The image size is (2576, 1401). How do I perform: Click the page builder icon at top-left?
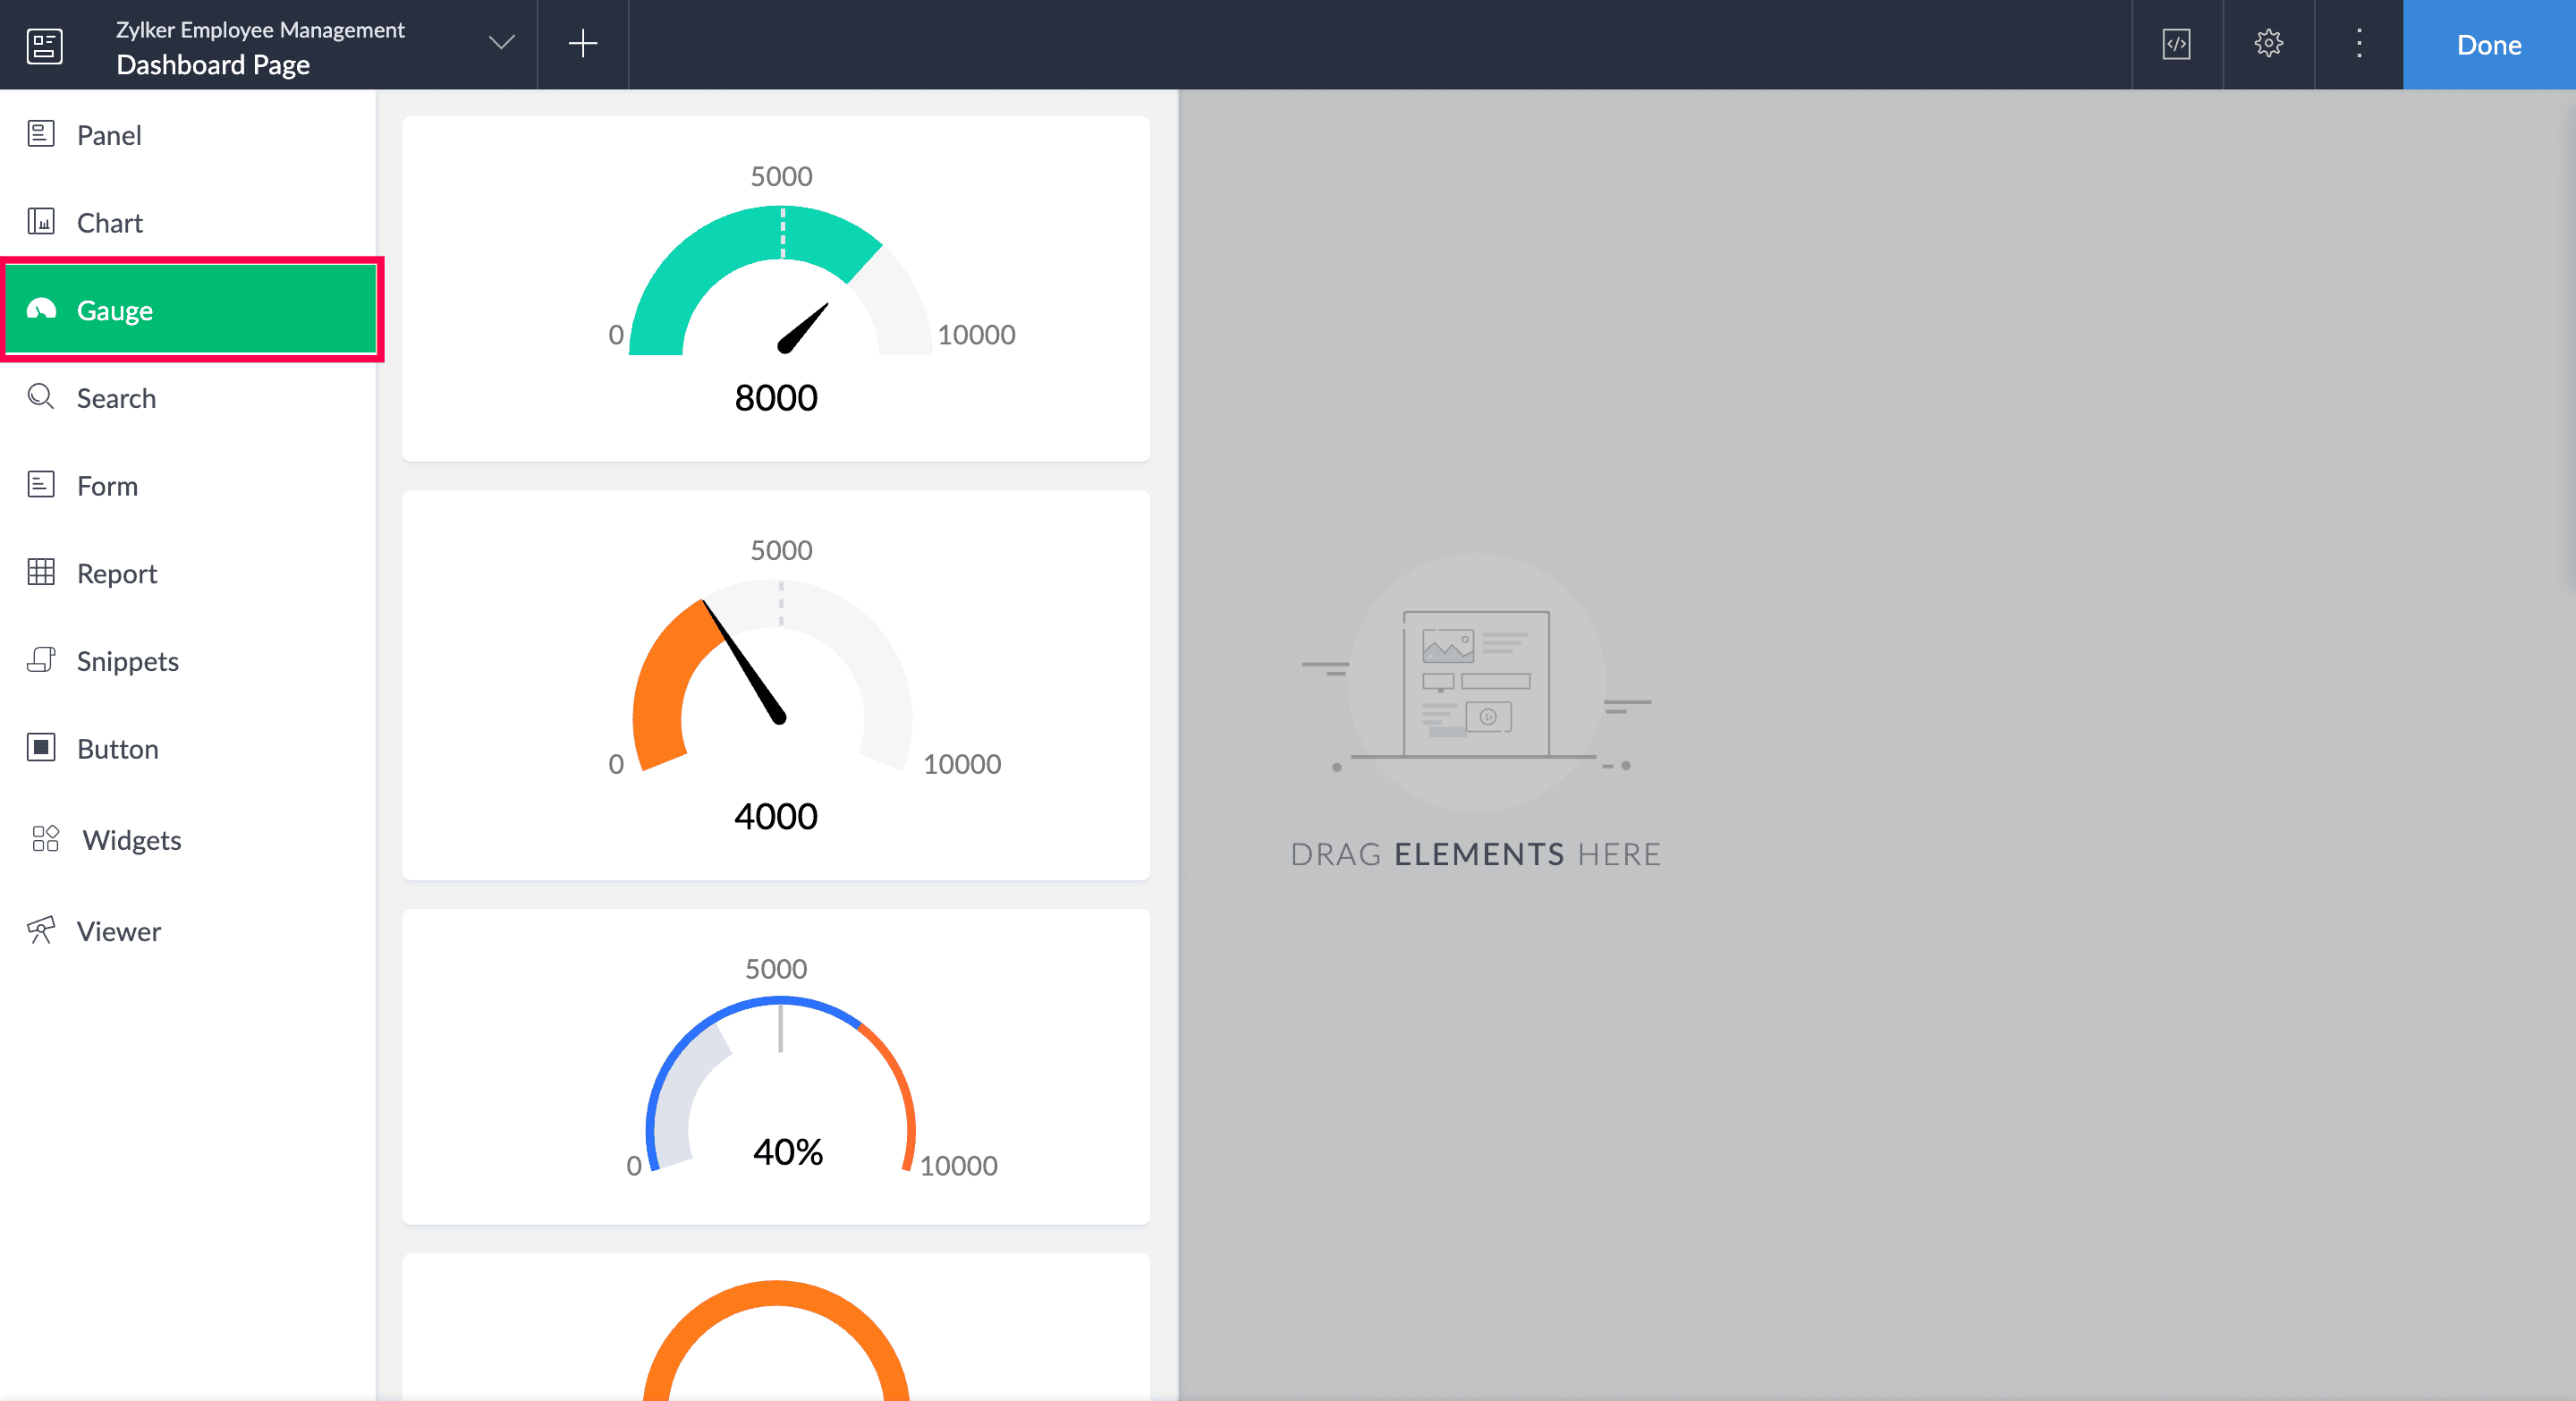[44, 45]
